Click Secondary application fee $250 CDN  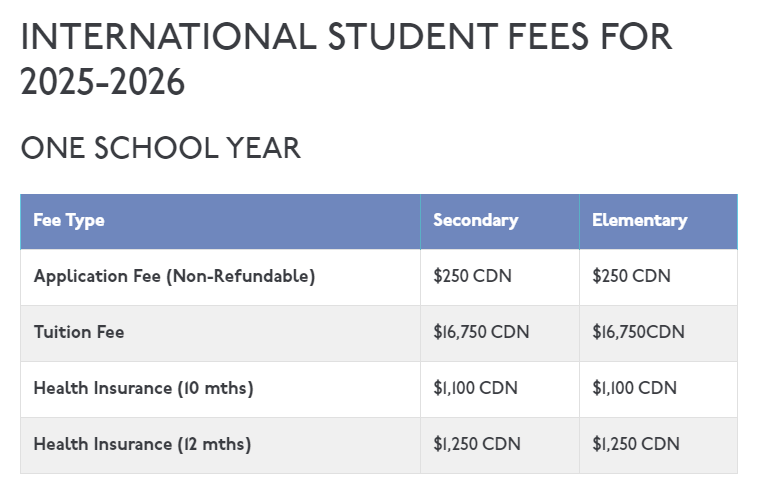point(472,277)
